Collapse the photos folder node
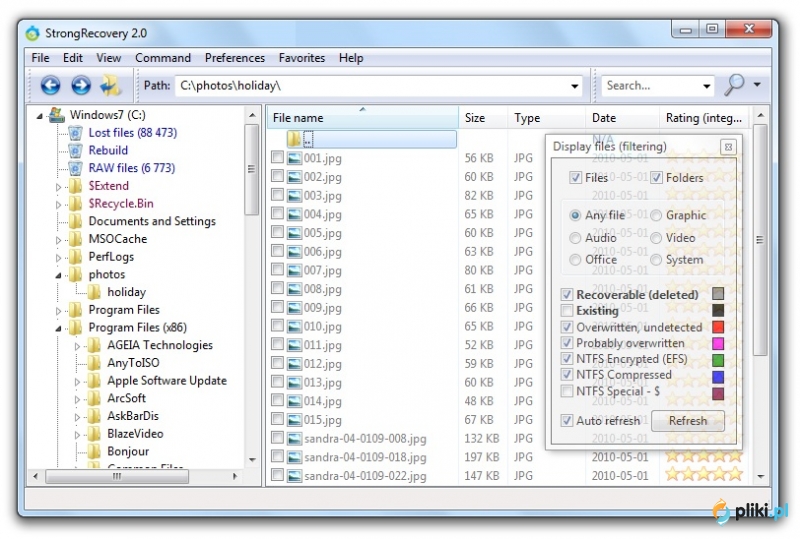800x539 pixels. (58, 276)
